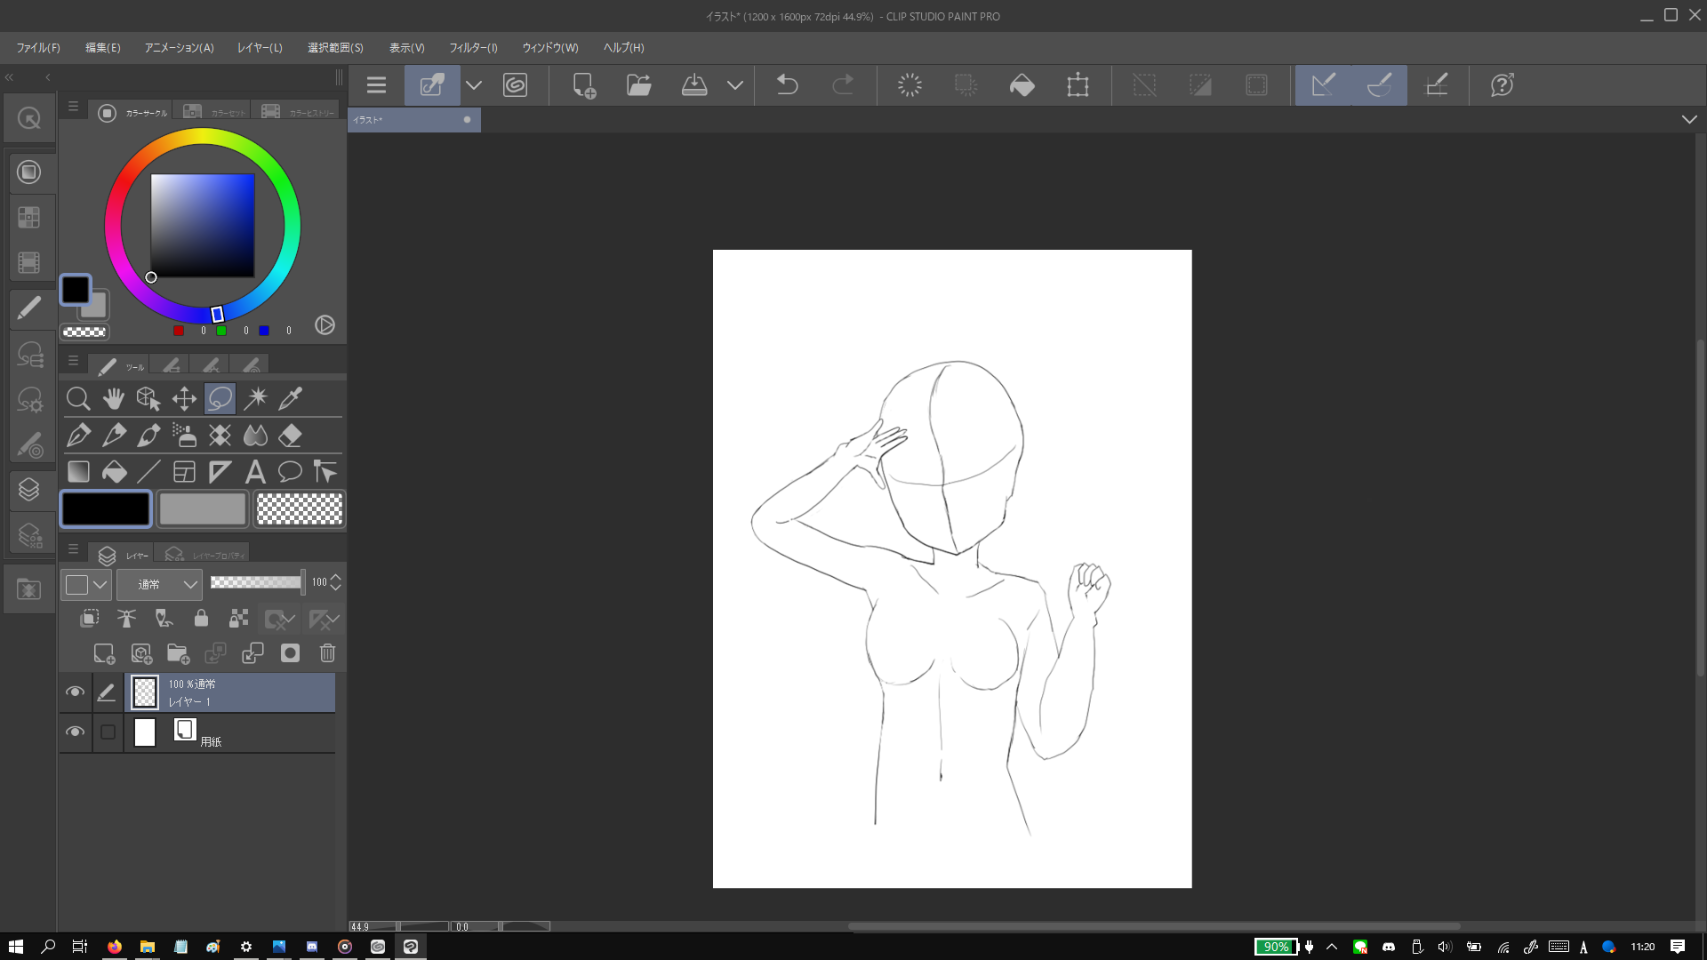Click the Undo arrow in command bar
Screen dimensions: 1707x960
tap(787, 85)
